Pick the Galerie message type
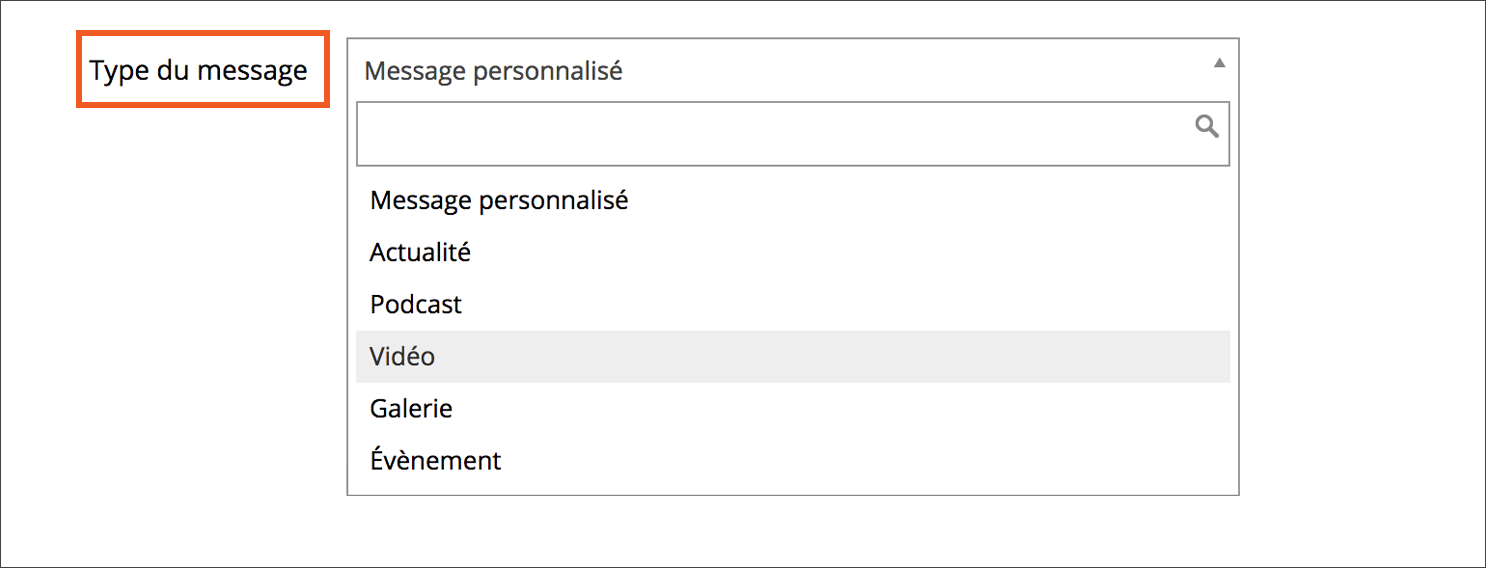The image size is (1486, 568). pyautogui.click(x=792, y=408)
